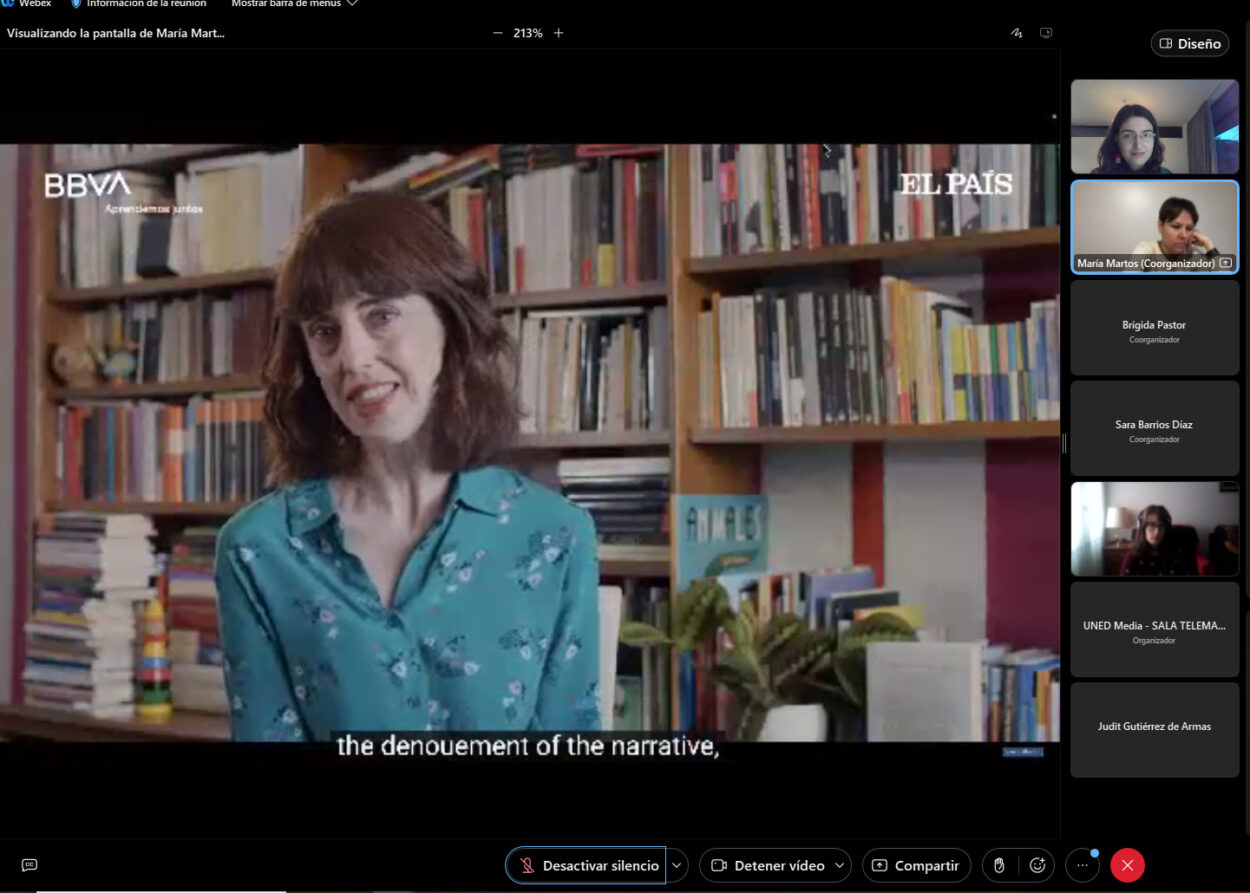Screen dimensions: 1250x893
Task: Click the screen-sharing icon on María Martos tile
Action: pos(1225,263)
